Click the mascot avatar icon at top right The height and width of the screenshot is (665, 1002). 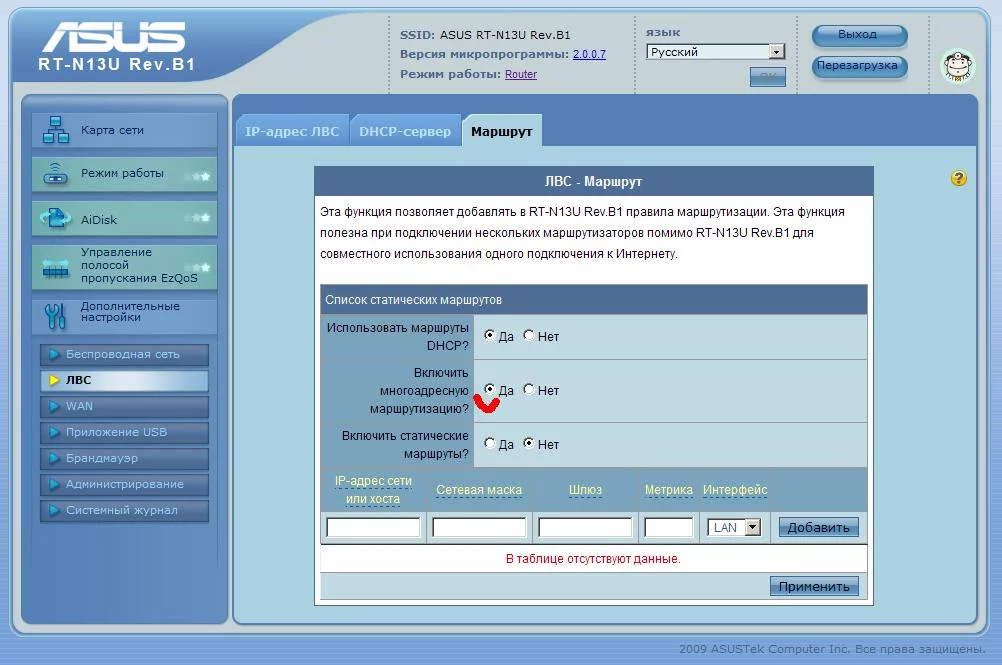[958, 66]
